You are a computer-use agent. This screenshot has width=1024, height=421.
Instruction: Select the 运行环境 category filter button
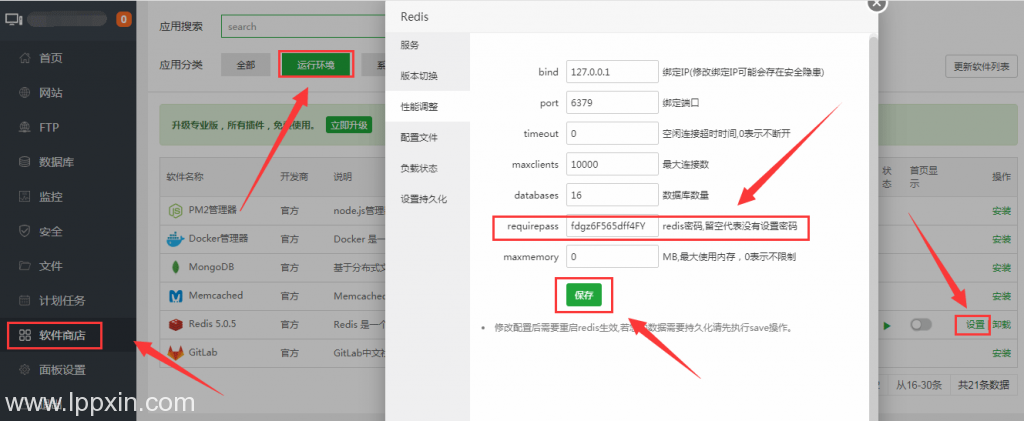tap(316, 65)
